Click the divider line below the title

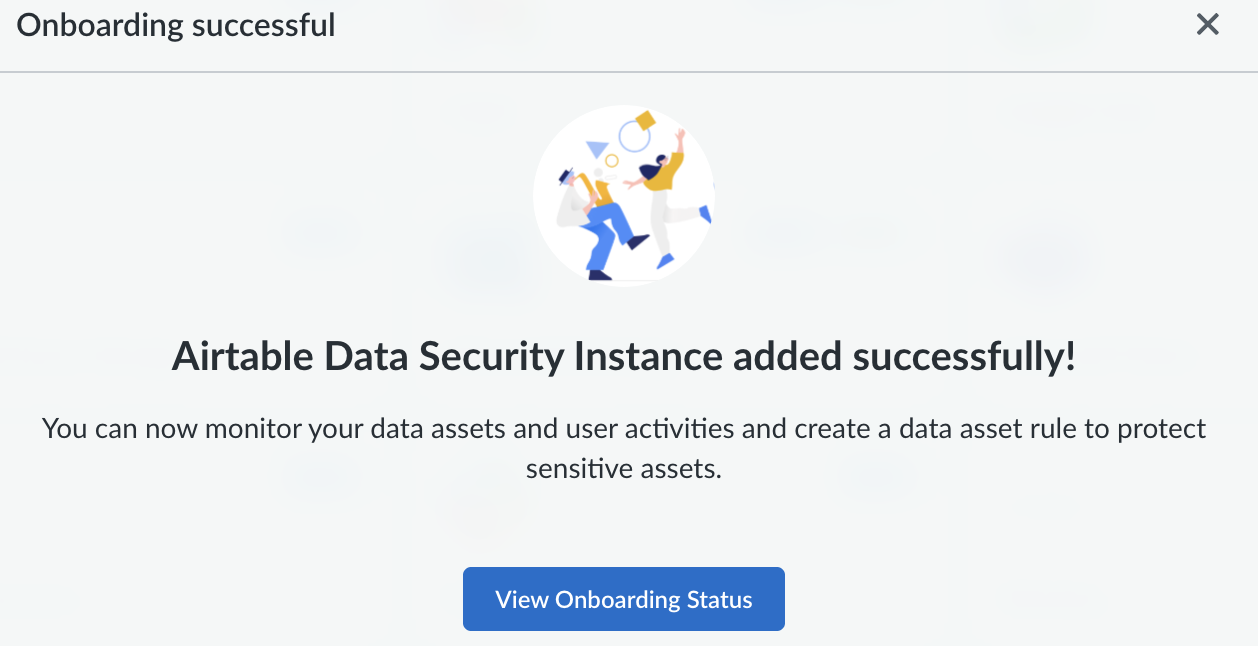pos(629,72)
